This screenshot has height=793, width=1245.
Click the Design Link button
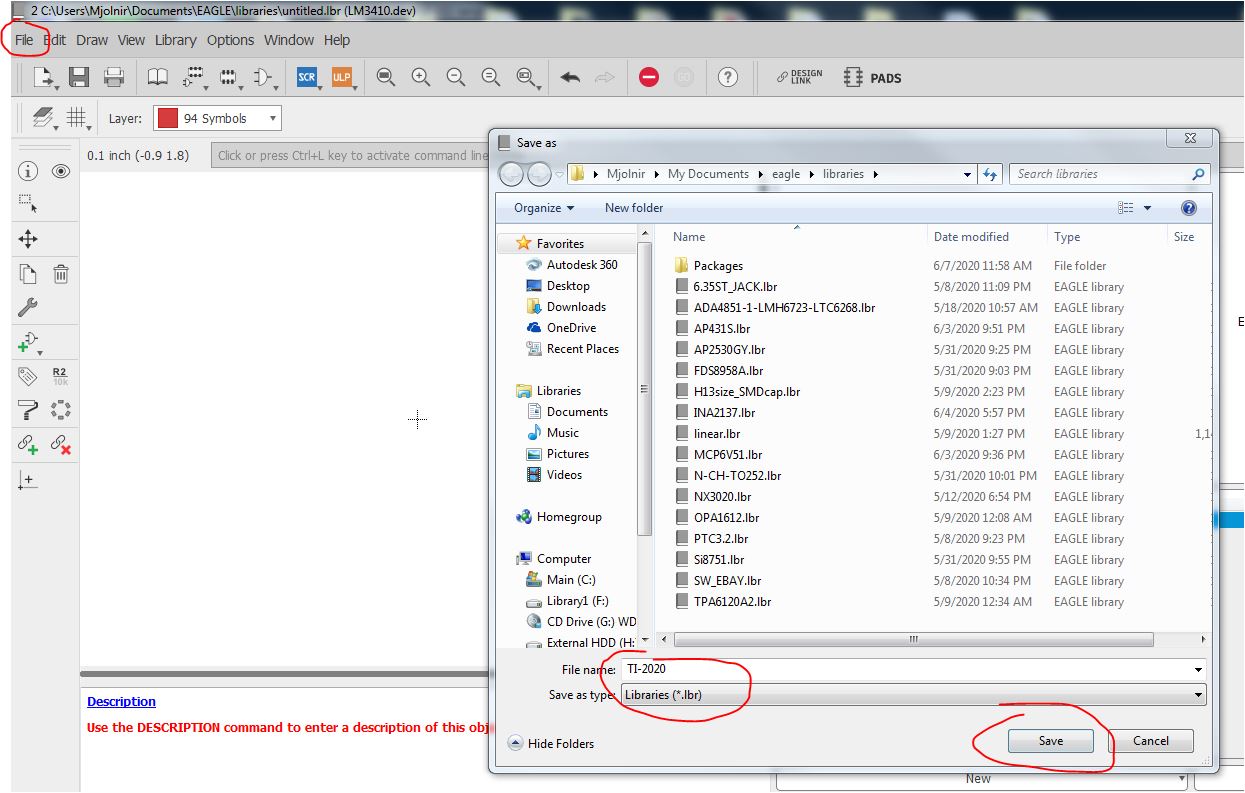point(799,77)
